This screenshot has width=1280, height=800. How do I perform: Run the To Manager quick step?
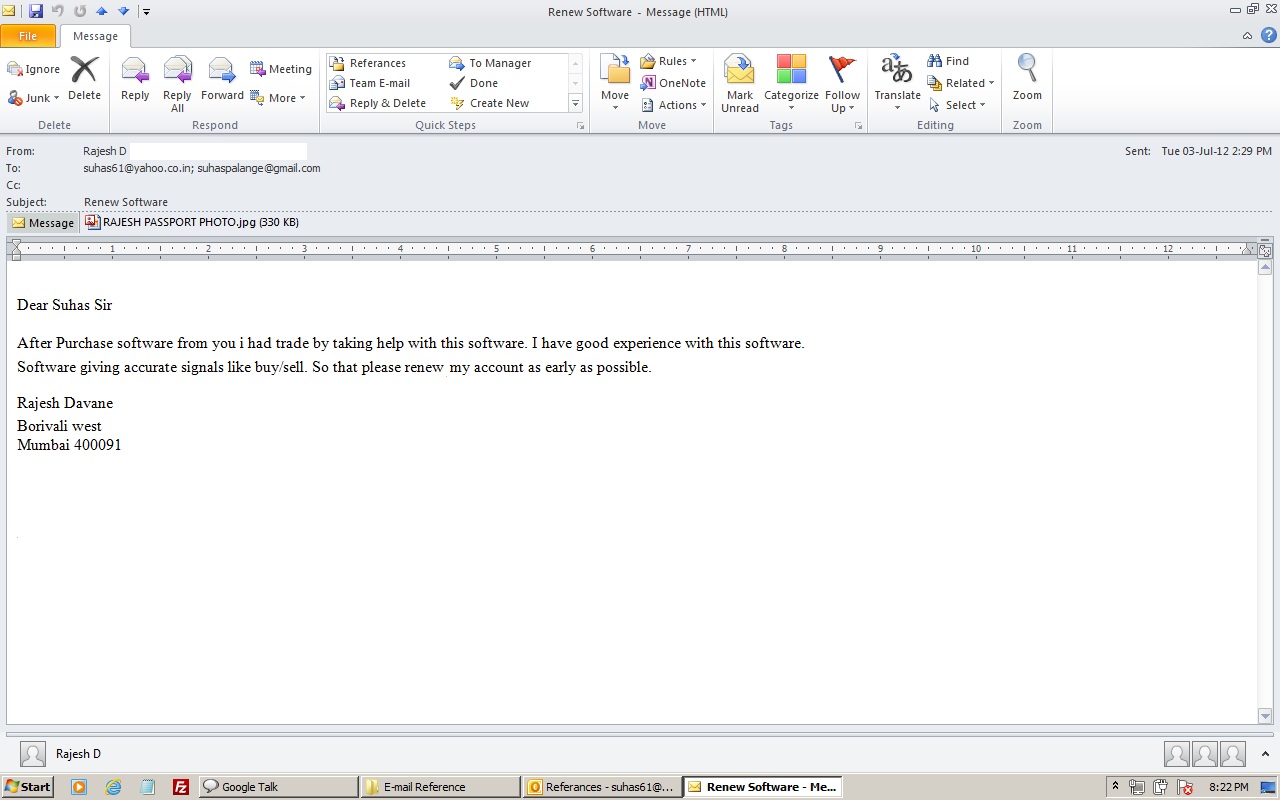[x=490, y=63]
